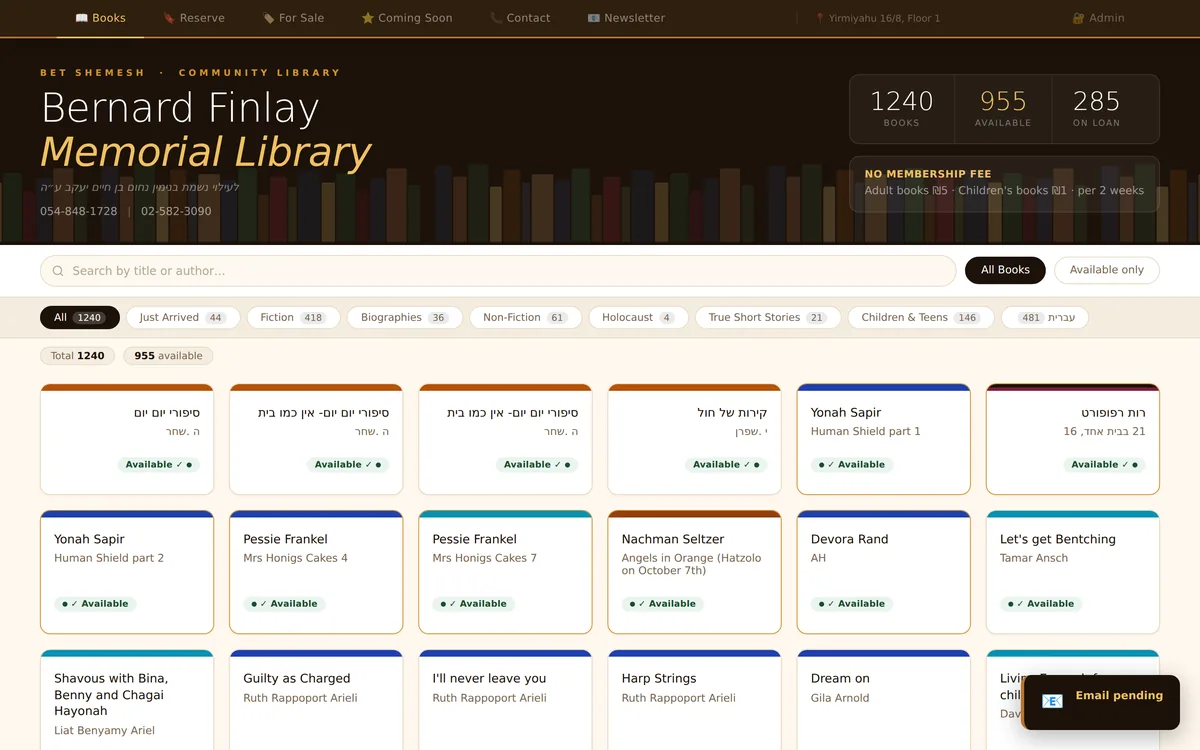Click Available badge on Let's get Bentching
This screenshot has width=1200, height=750.
(1041, 604)
